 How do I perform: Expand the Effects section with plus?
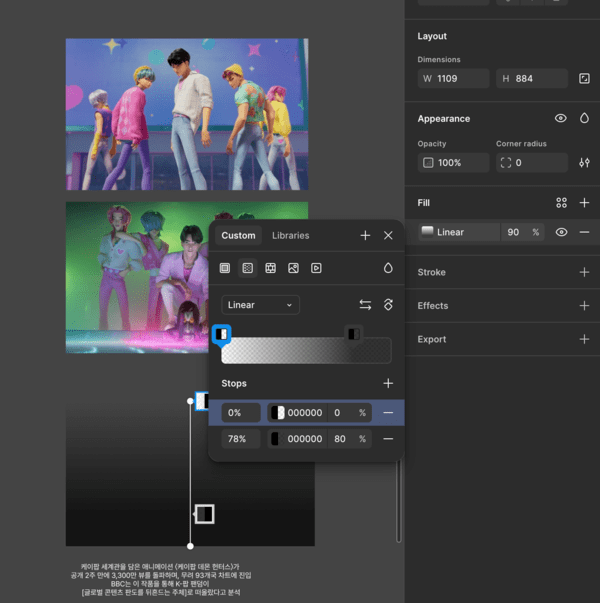click(x=584, y=306)
